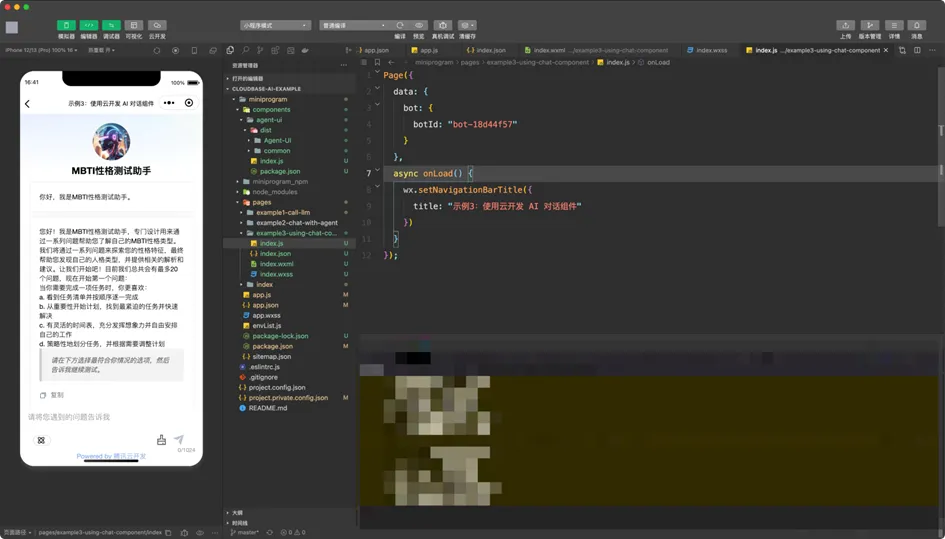Image resolution: width=945 pixels, height=539 pixels.
Task: Click the chat message input field
Action: (111, 417)
